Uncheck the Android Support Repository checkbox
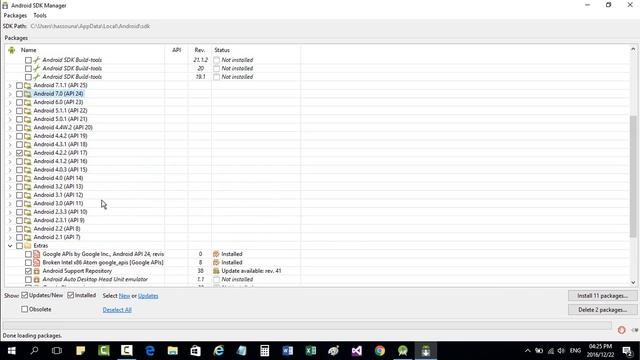This screenshot has width=640, height=360. [x=28, y=271]
